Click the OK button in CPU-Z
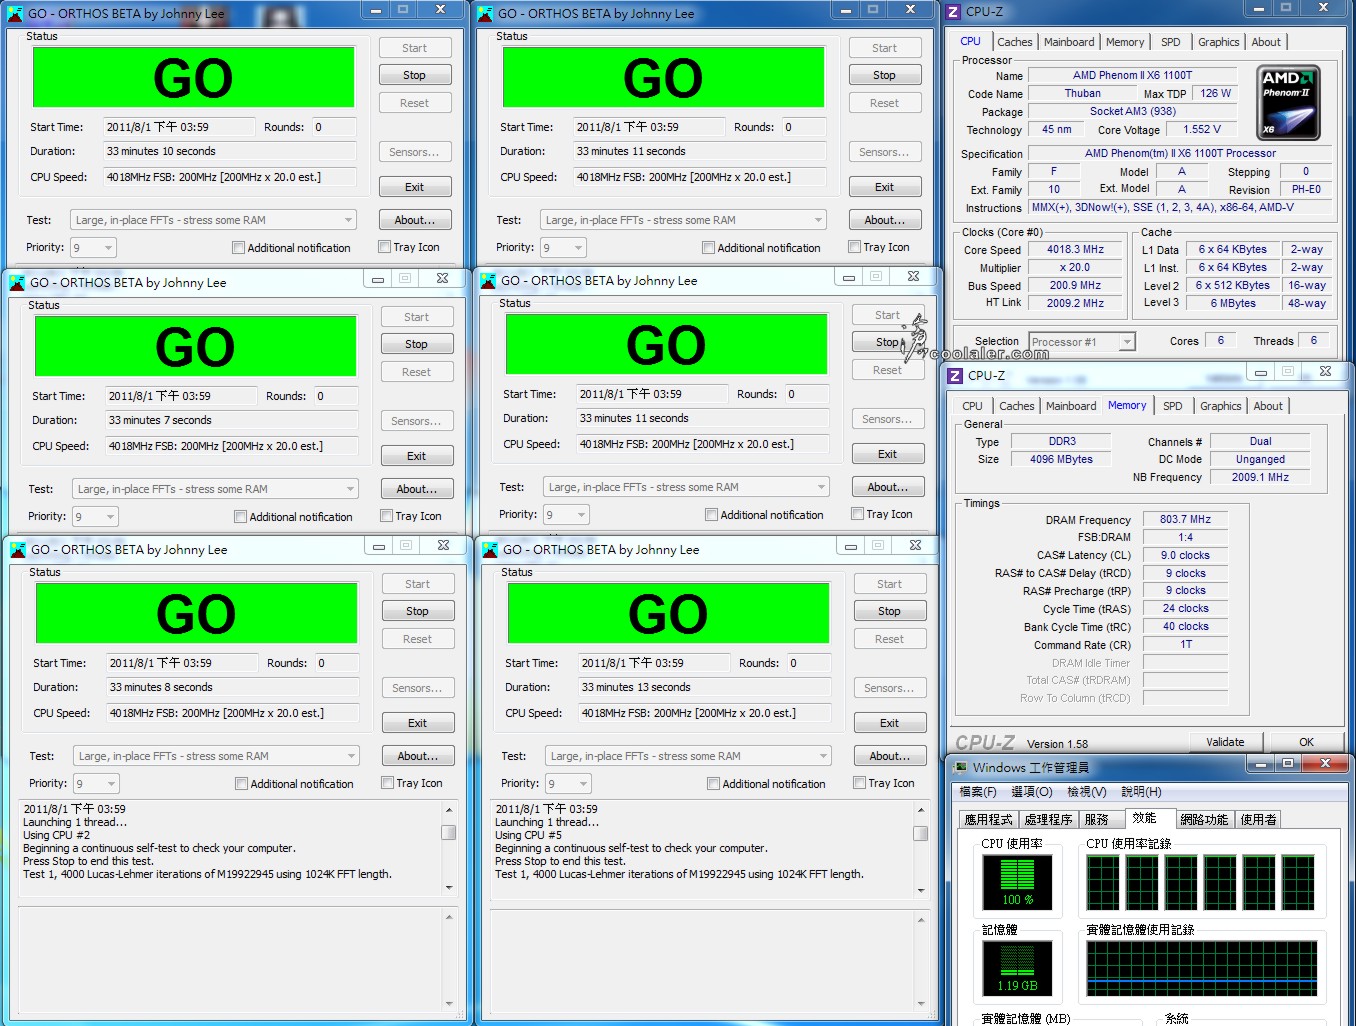The height and width of the screenshot is (1026, 1356). (1306, 742)
